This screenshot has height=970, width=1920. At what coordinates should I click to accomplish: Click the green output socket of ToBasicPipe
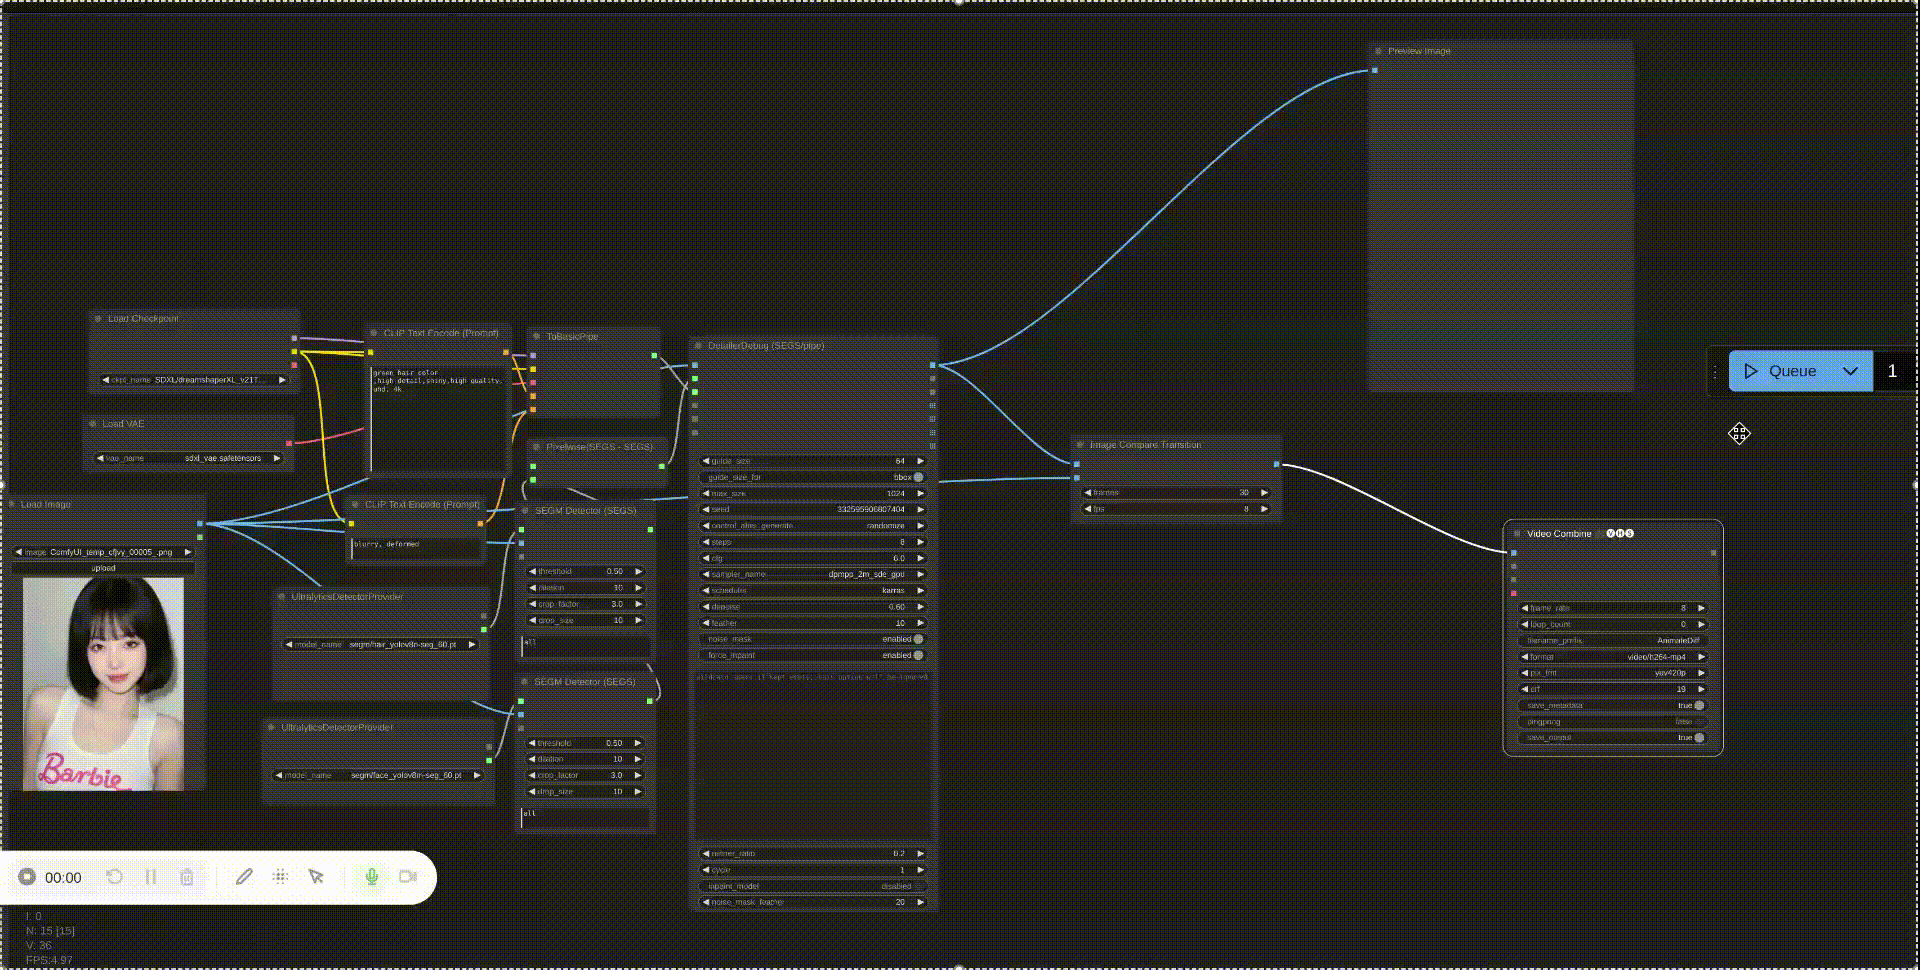[x=655, y=356]
